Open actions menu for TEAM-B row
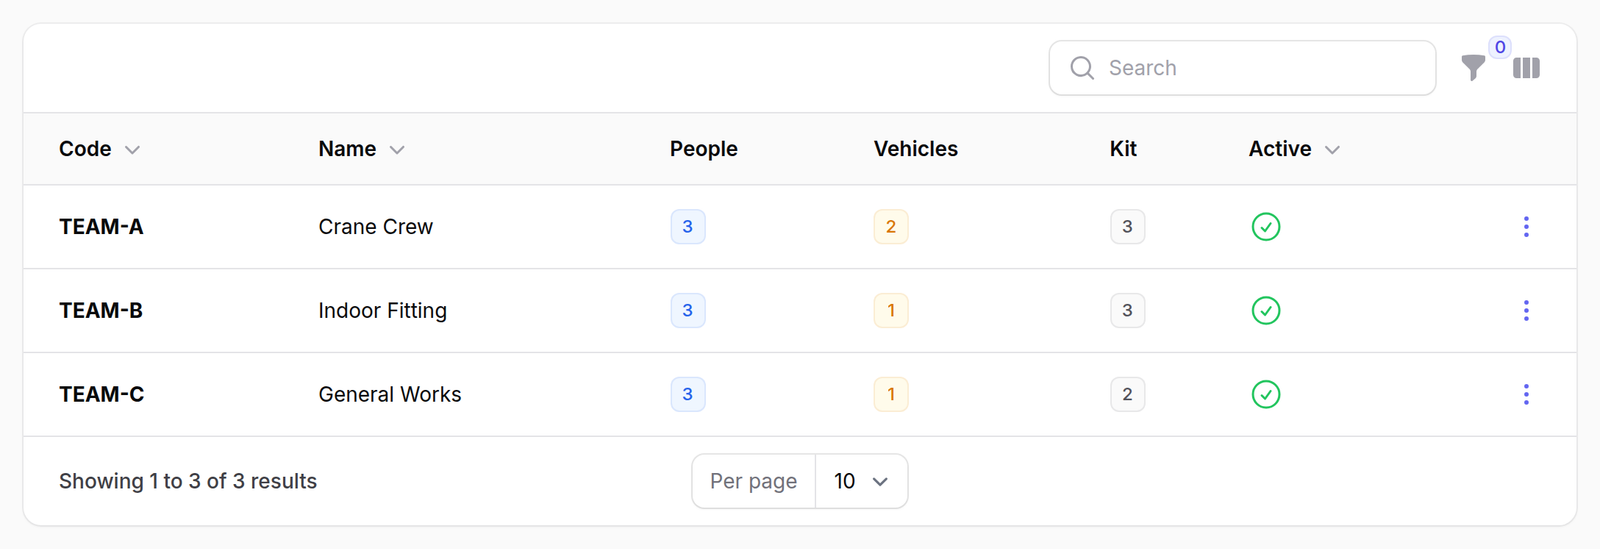The width and height of the screenshot is (1600, 549). 1526,311
